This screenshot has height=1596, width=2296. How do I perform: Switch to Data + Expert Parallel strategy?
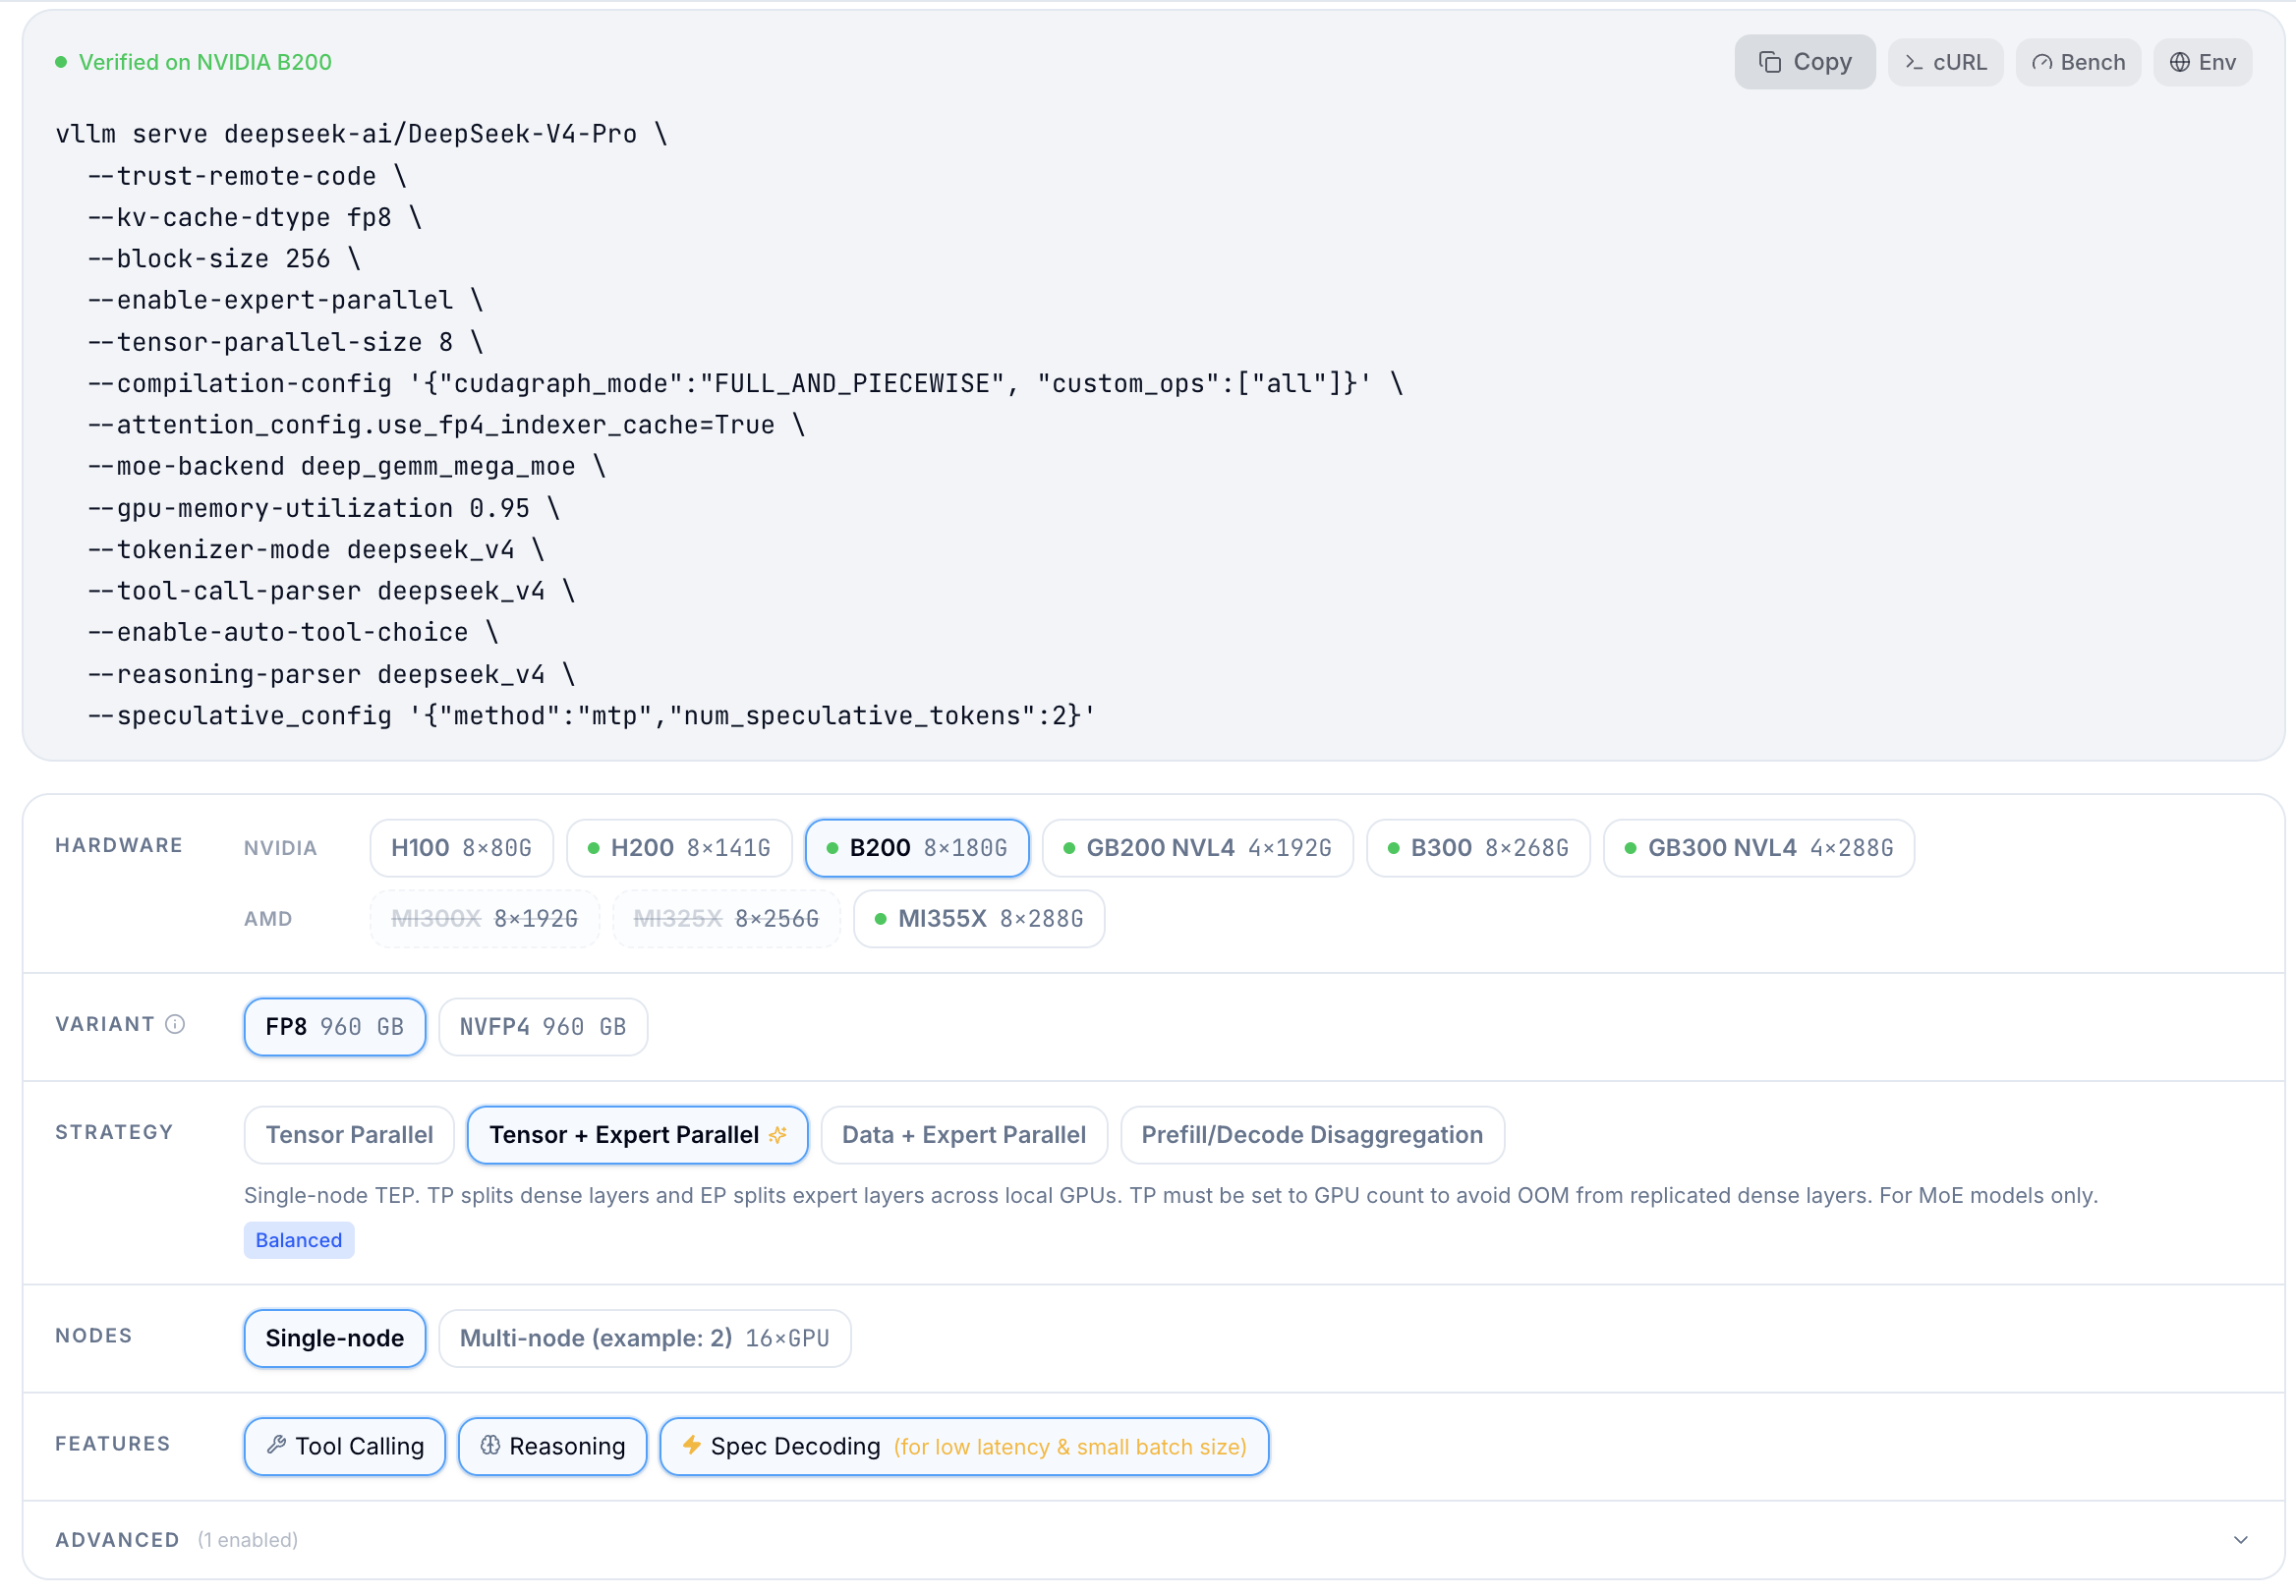click(964, 1135)
